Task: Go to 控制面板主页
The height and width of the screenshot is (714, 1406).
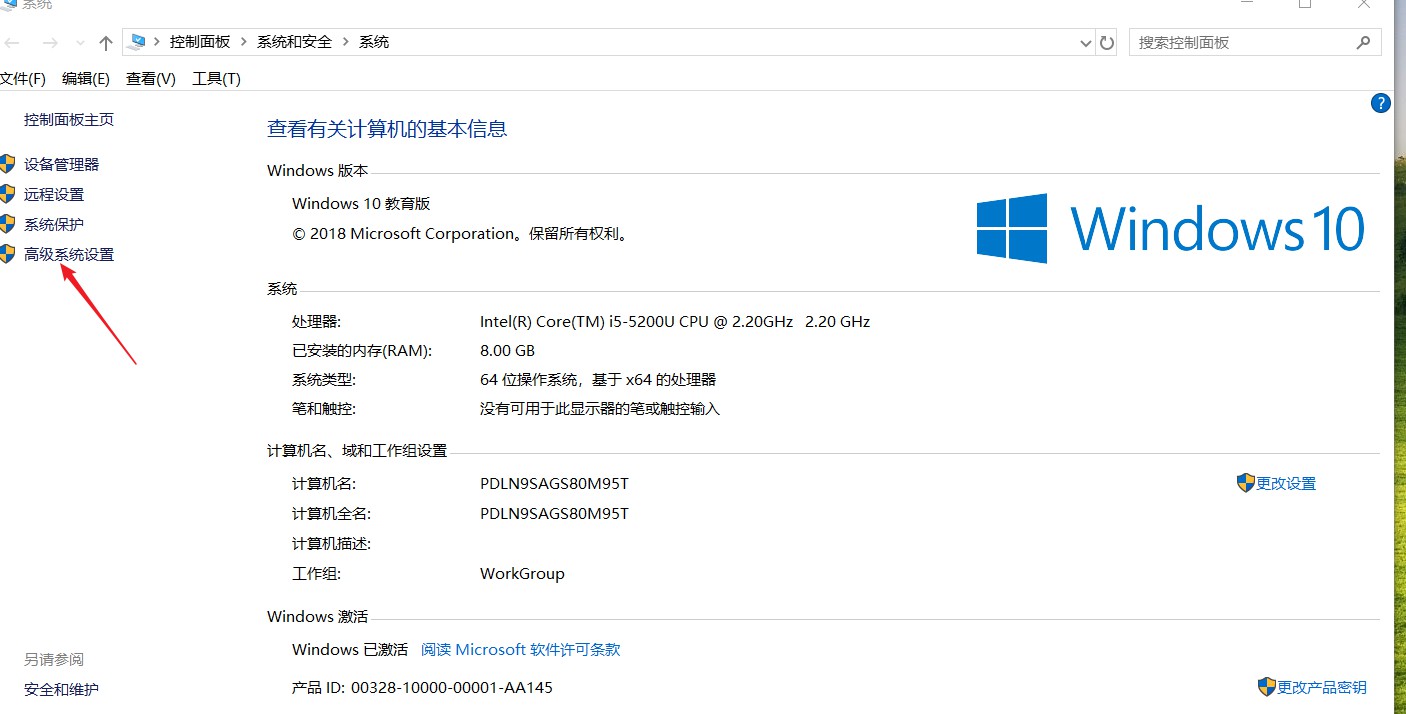Action: (x=69, y=119)
